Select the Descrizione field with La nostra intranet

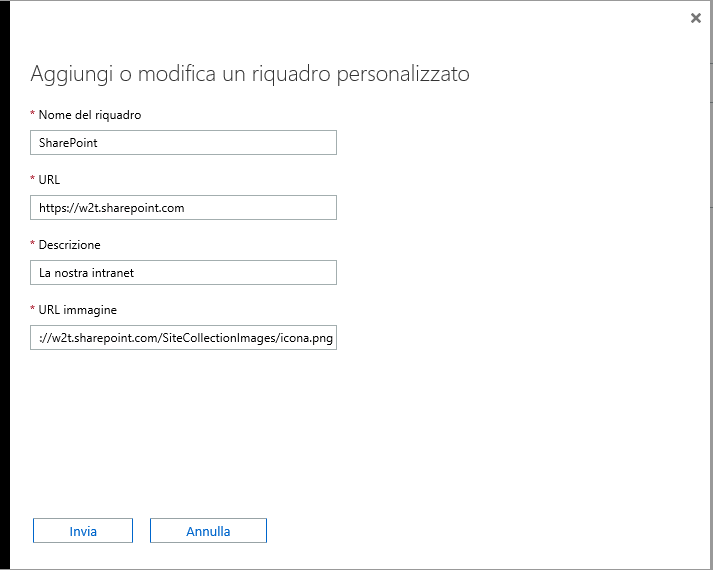coord(183,272)
